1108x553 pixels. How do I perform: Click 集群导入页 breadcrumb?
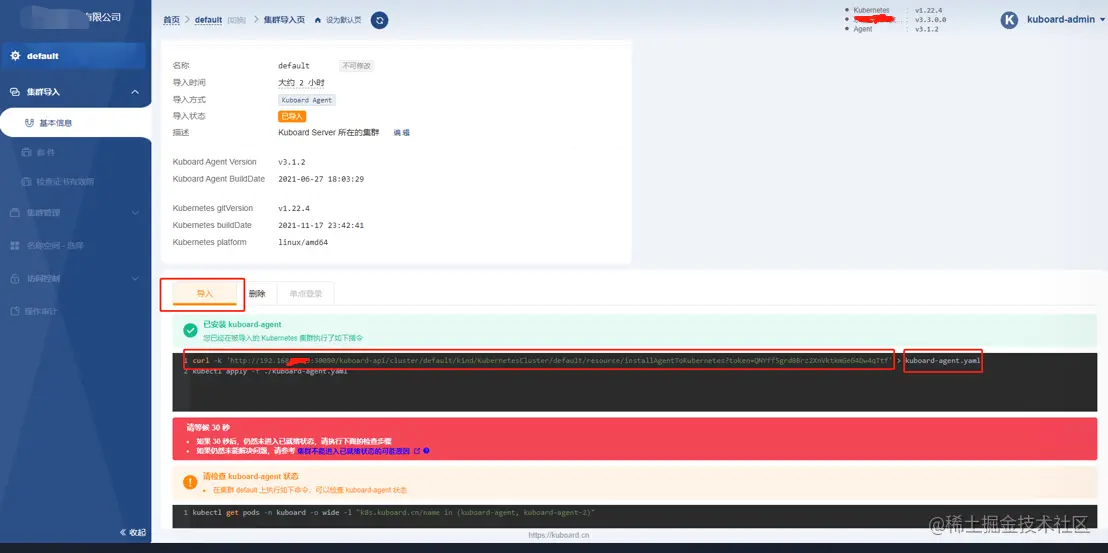coord(286,20)
